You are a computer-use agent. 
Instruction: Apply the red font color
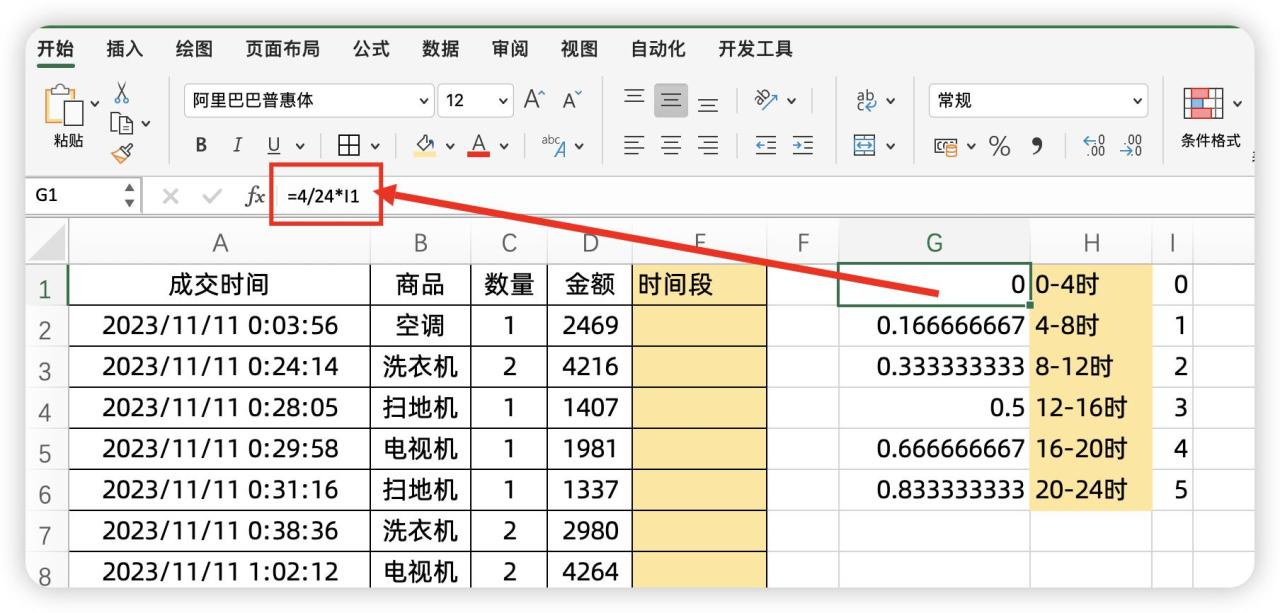(x=480, y=146)
